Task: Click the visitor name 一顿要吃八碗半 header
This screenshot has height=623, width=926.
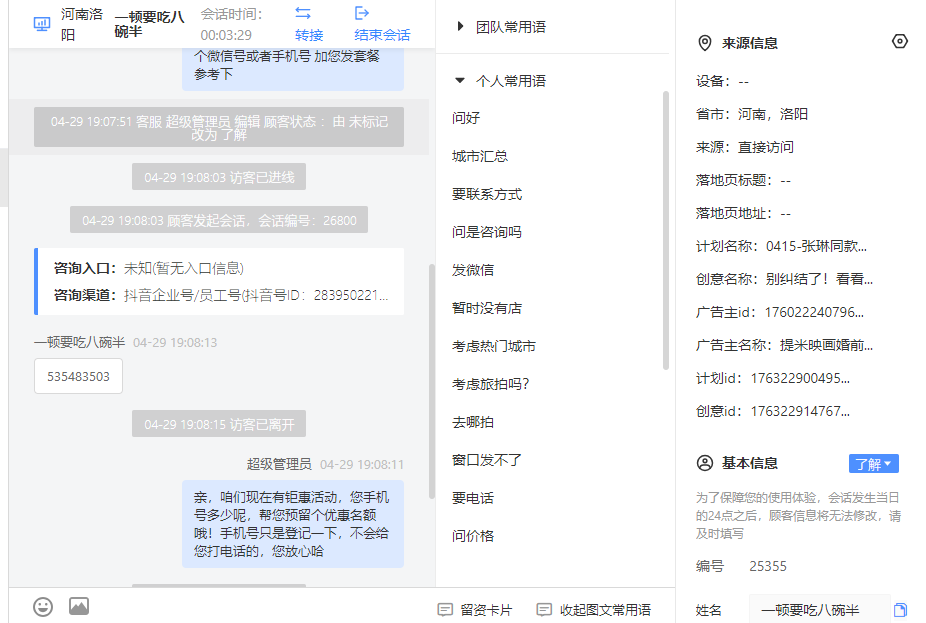Action: point(150,24)
